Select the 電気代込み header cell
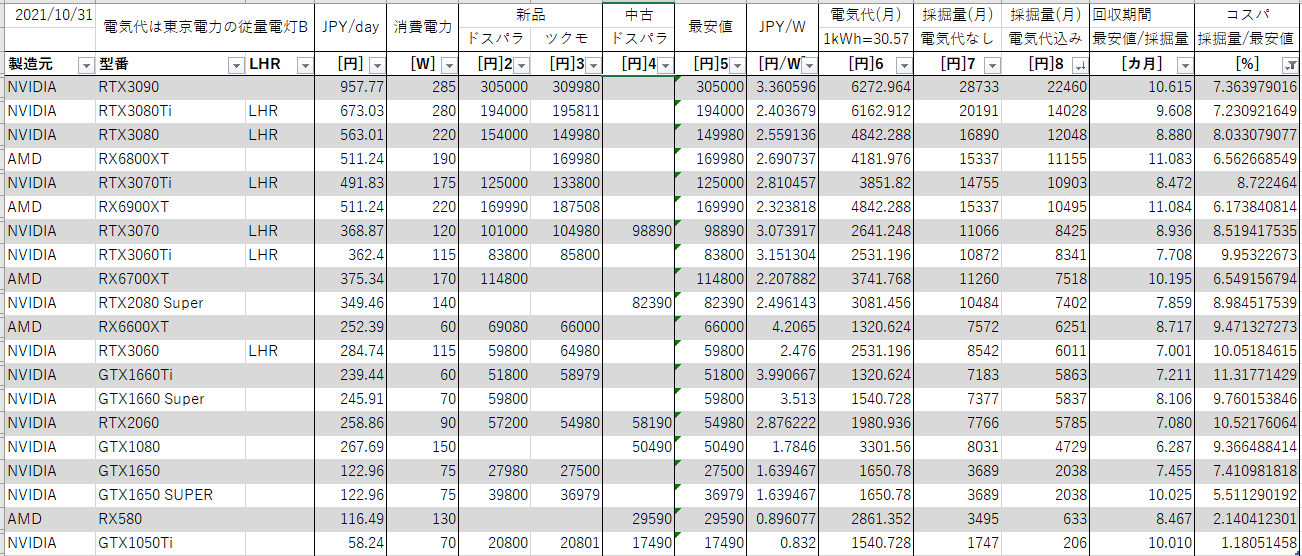This screenshot has width=1302, height=556. 1045,39
